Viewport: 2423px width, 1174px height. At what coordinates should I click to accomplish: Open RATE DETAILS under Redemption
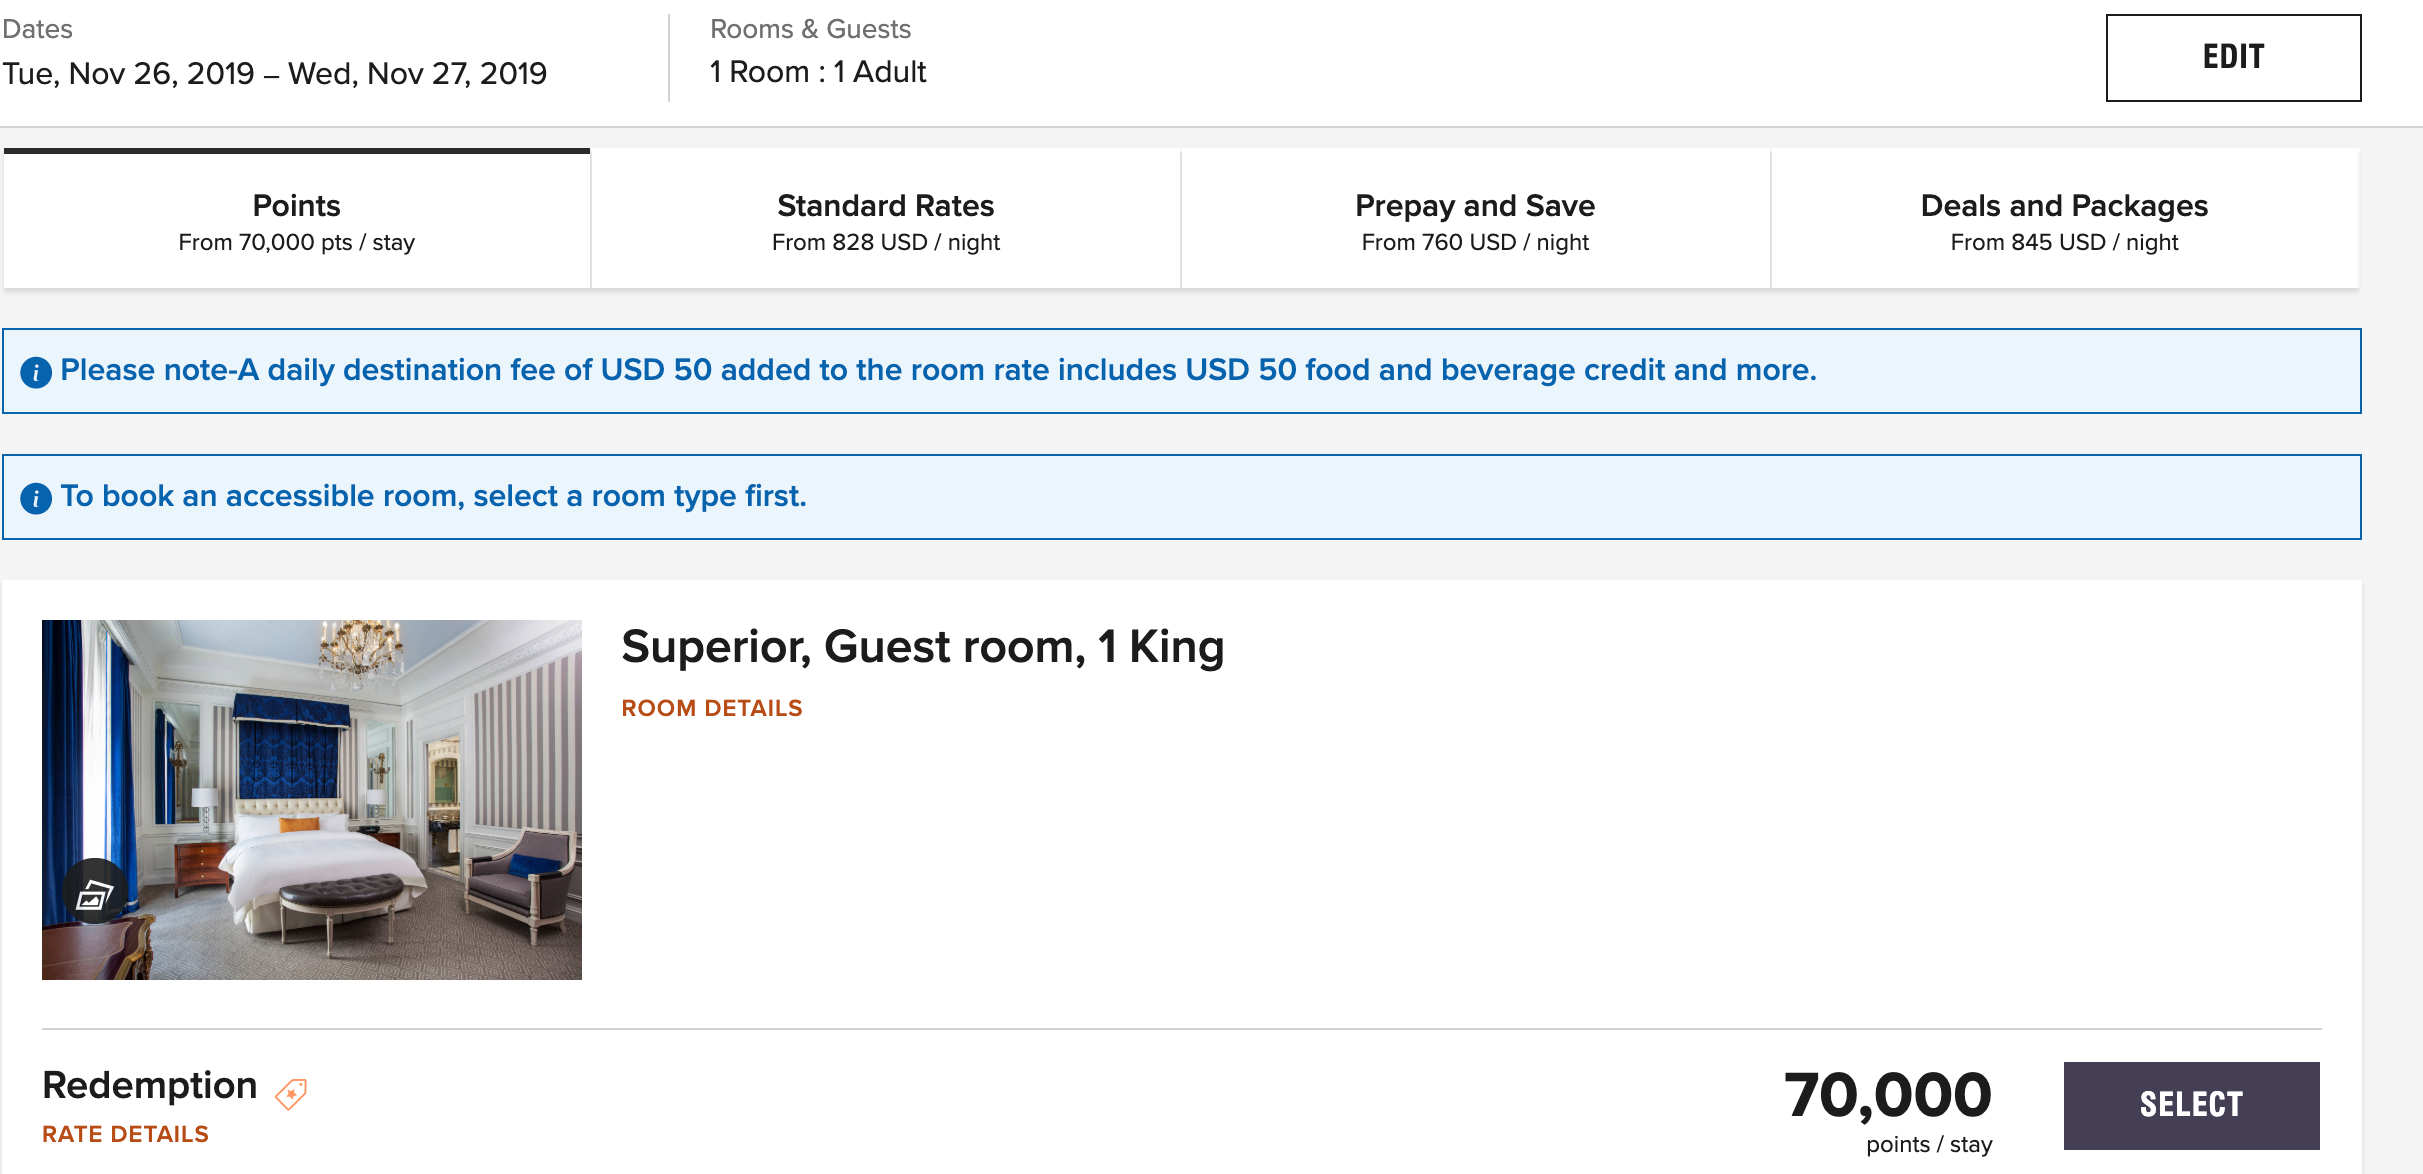pyautogui.click(x=124, y=1134)
